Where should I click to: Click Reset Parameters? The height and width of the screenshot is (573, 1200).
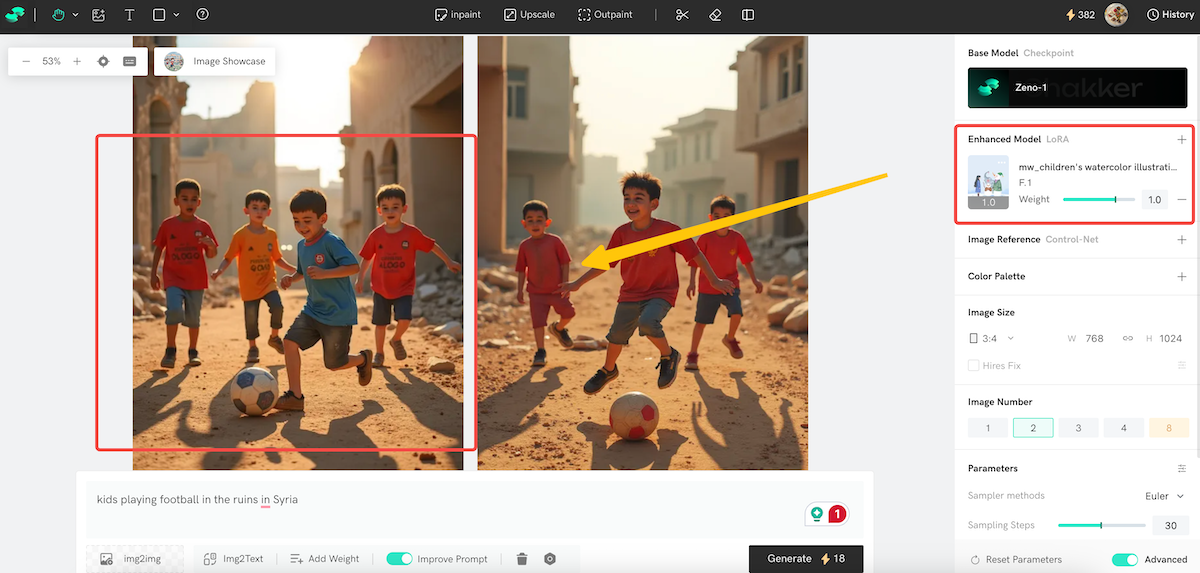point(1016,560)
